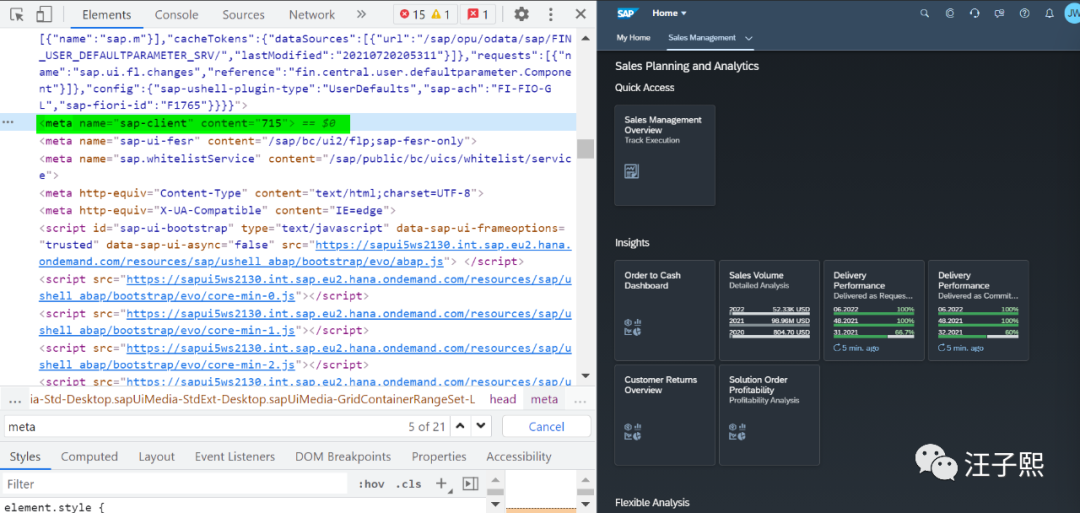Open the DevTools three-dot customize menu
This screenshot has height=513, width=1080.
coord(550,14)
